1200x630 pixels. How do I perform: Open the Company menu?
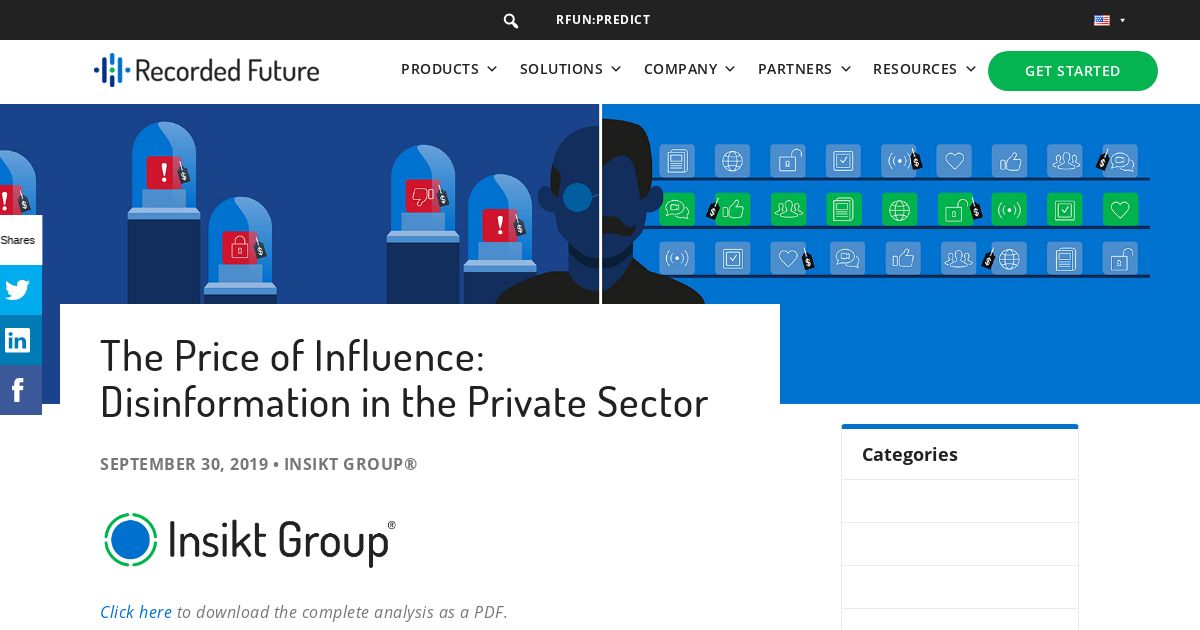click(690, 69)
